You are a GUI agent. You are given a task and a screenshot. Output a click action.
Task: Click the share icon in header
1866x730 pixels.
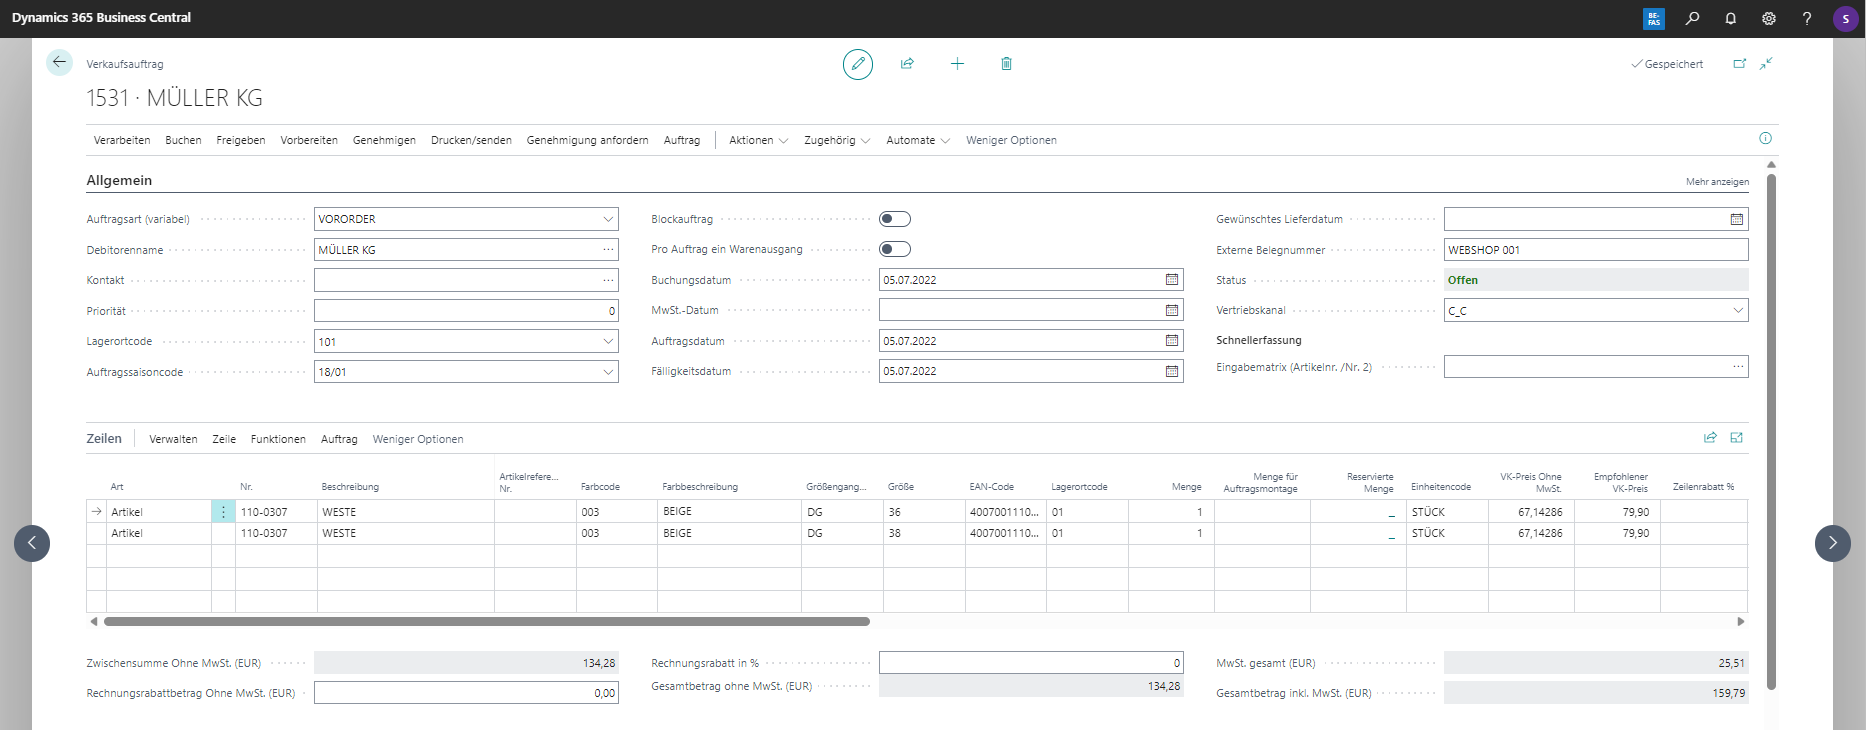point(907,64)
